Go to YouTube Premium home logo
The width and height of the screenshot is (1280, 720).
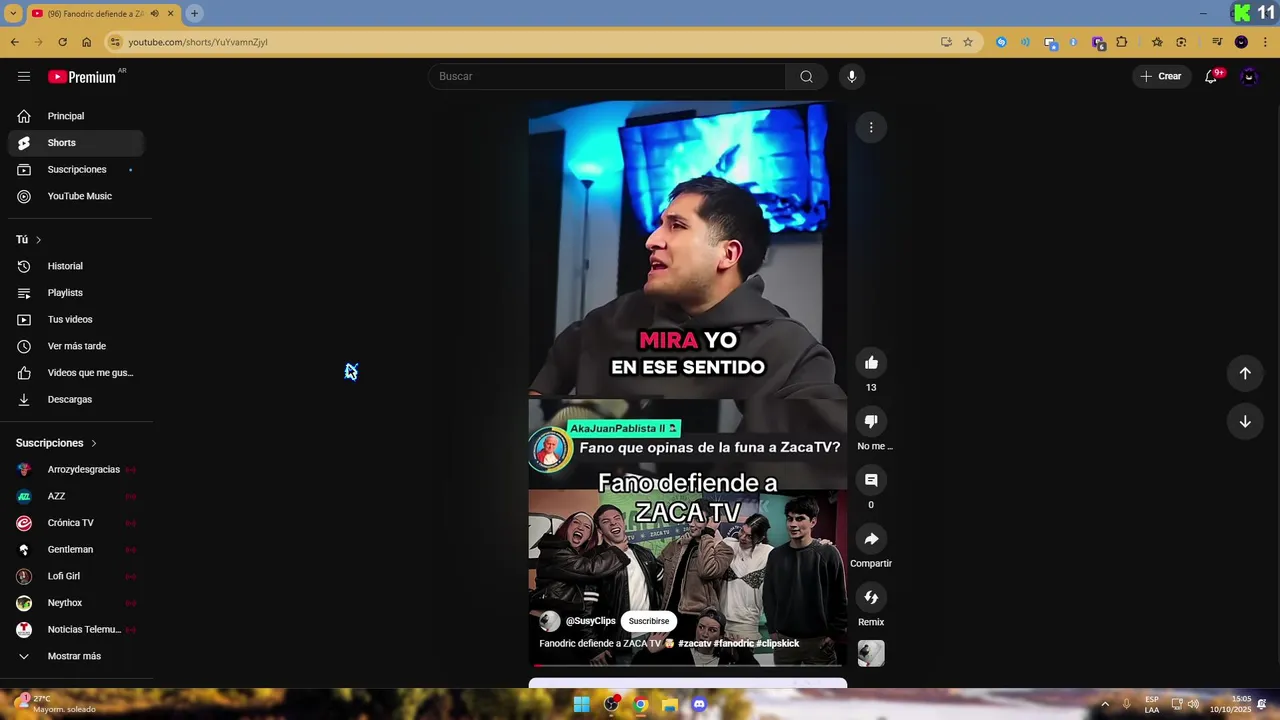tap(82, 77)
